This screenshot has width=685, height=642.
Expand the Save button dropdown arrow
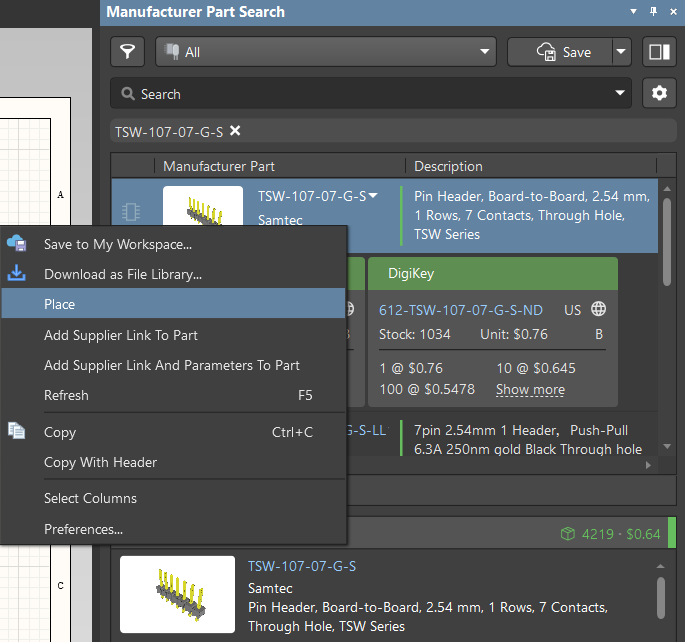621,52
